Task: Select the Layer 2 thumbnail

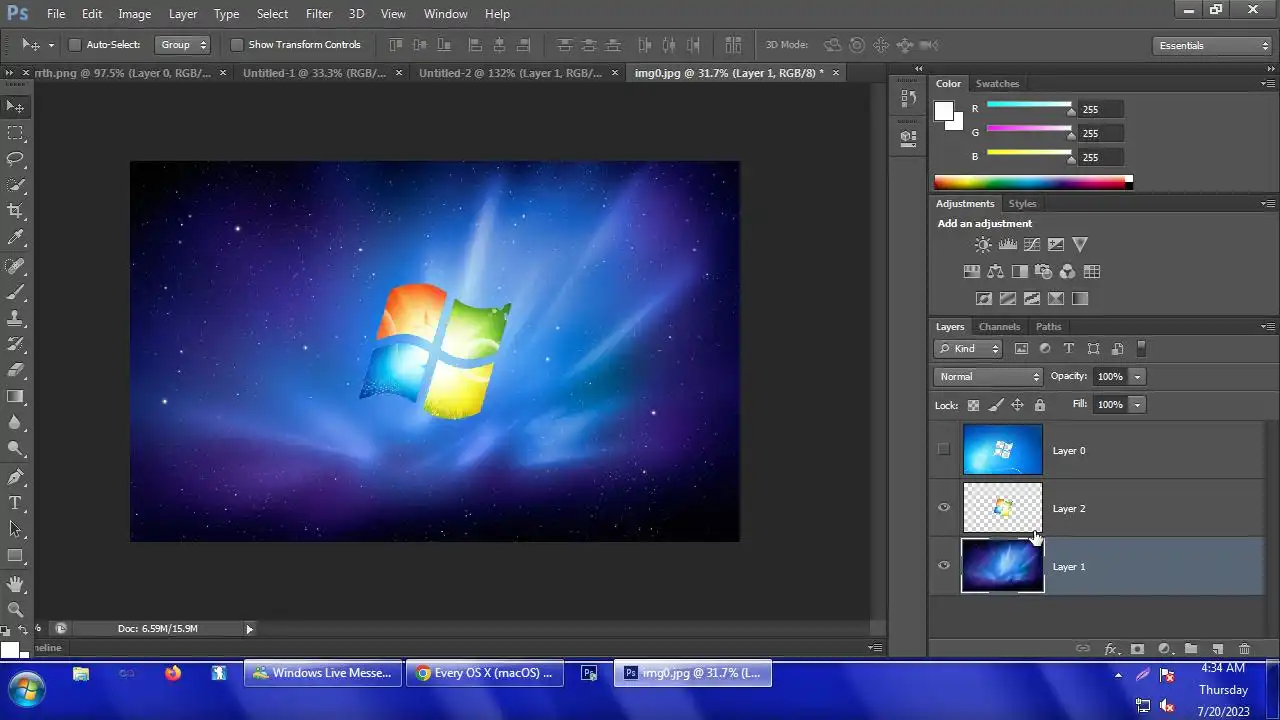Action: pos(1002,508)
